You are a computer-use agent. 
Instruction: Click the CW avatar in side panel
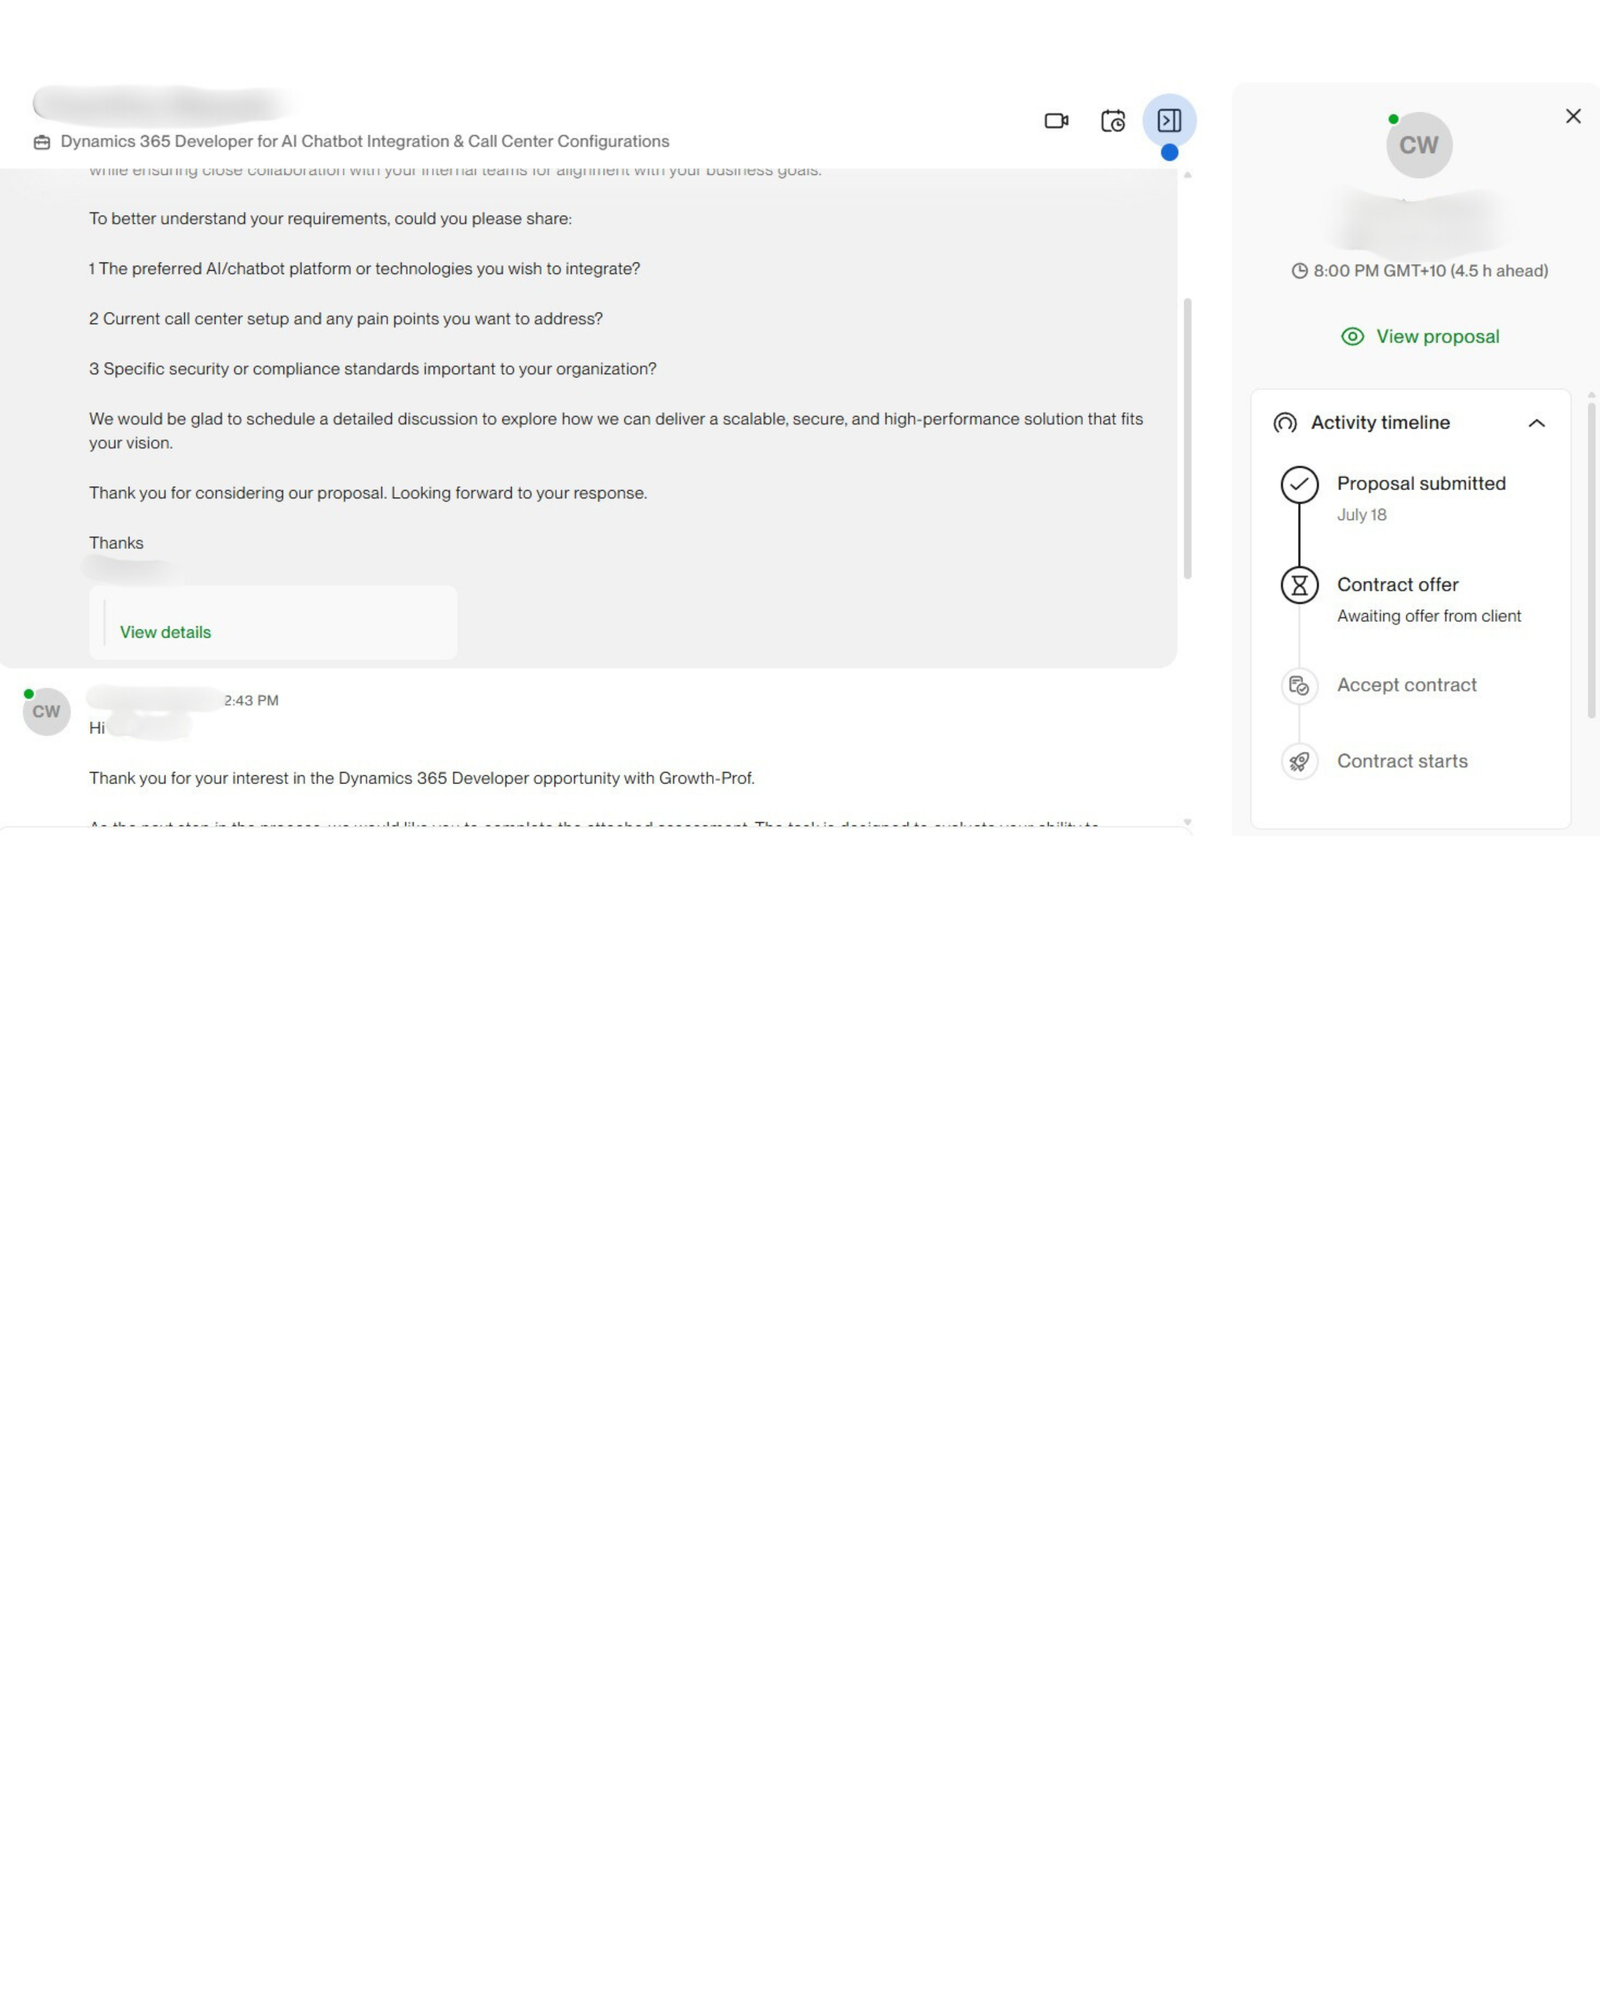(x=1418, y=145)
